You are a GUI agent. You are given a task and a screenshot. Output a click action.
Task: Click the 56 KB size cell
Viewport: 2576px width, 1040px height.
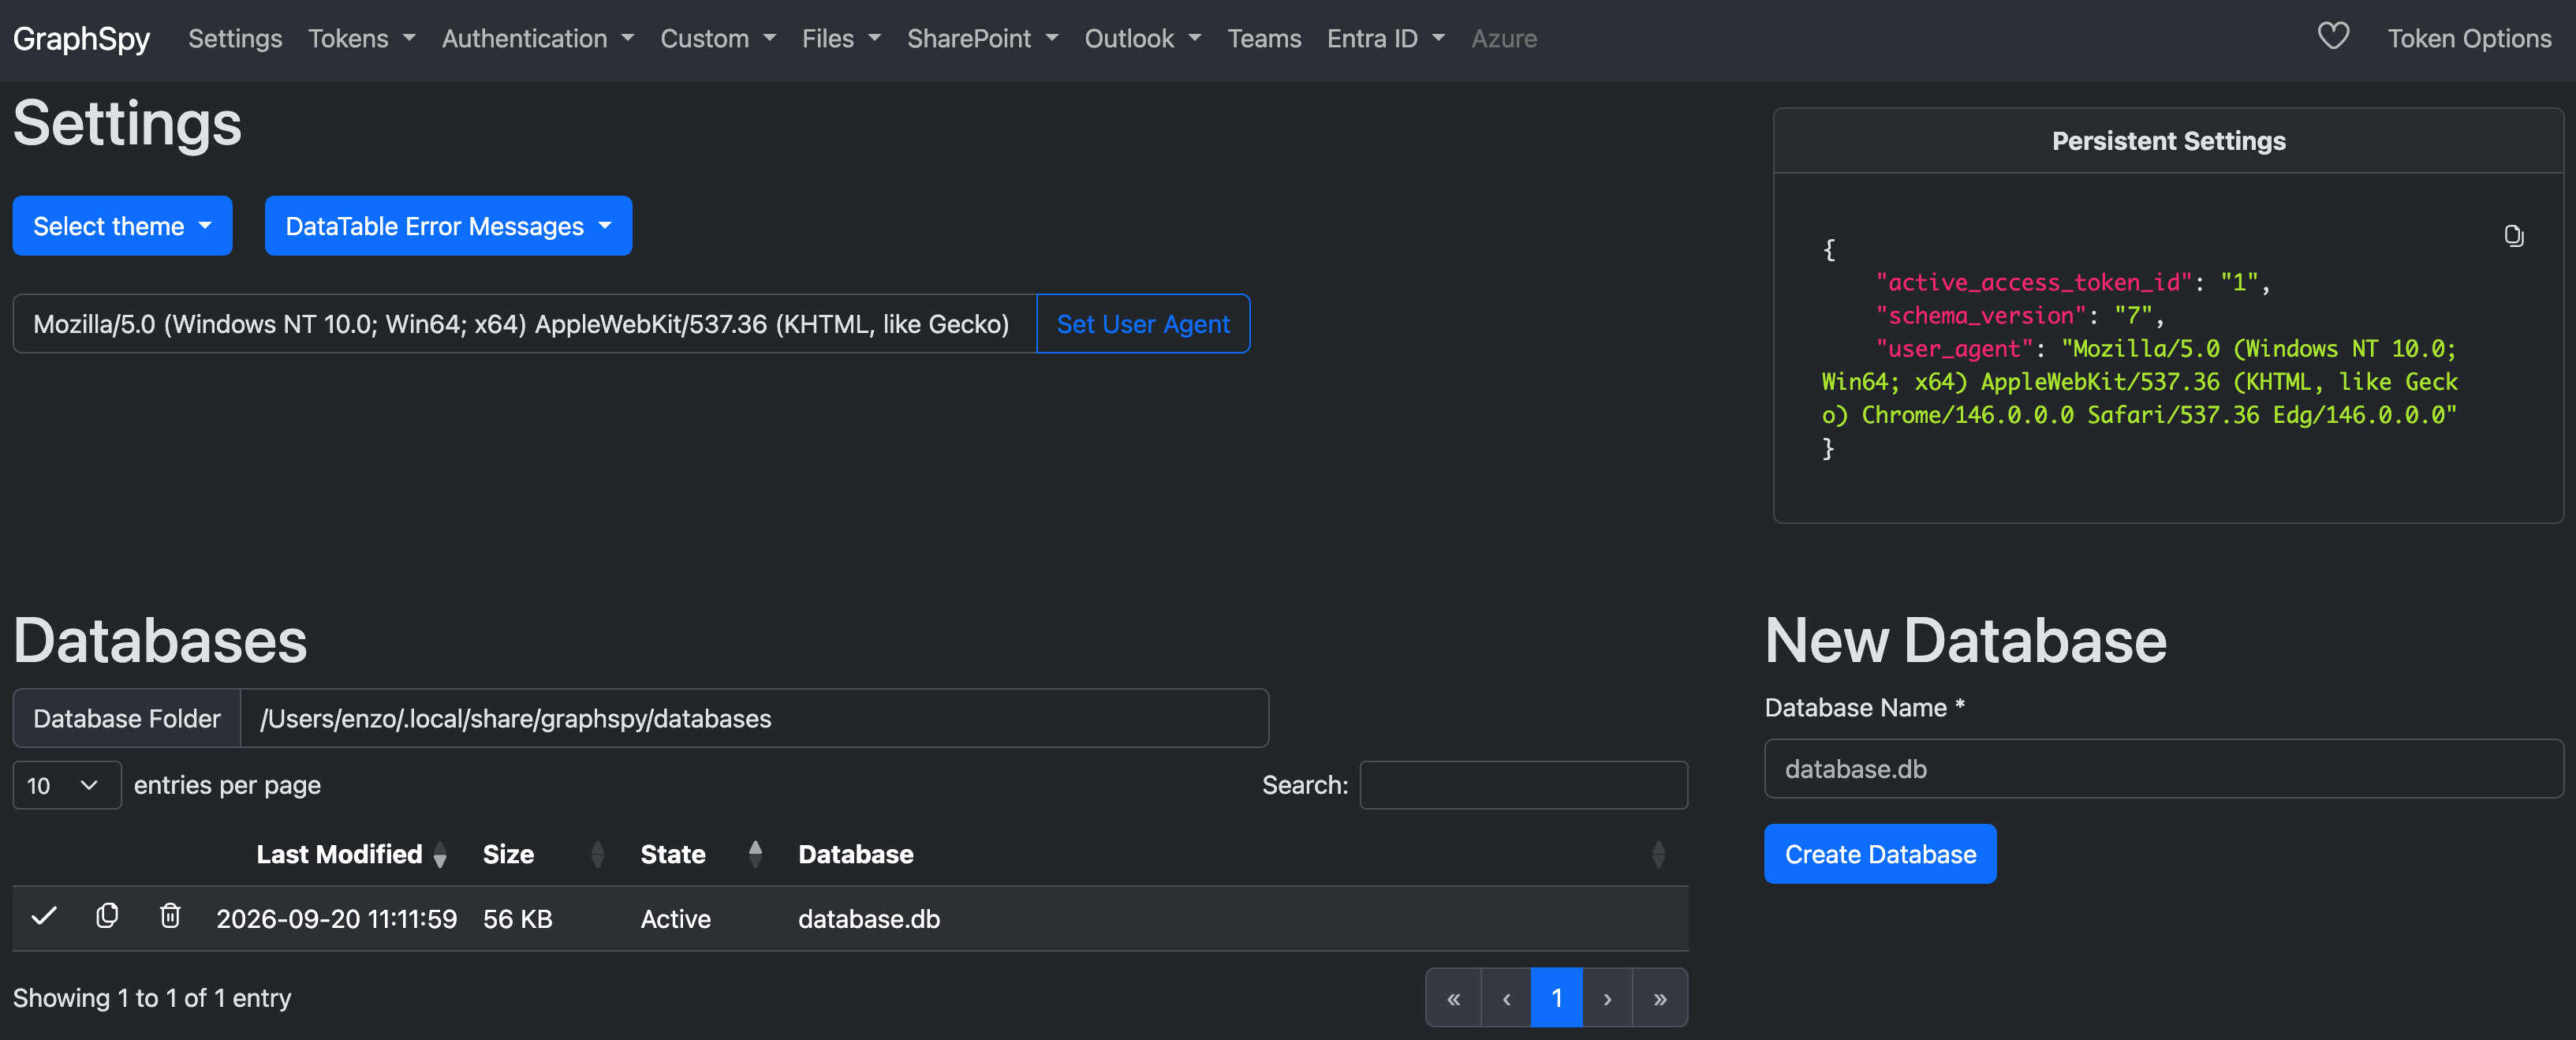pos(517,919)
